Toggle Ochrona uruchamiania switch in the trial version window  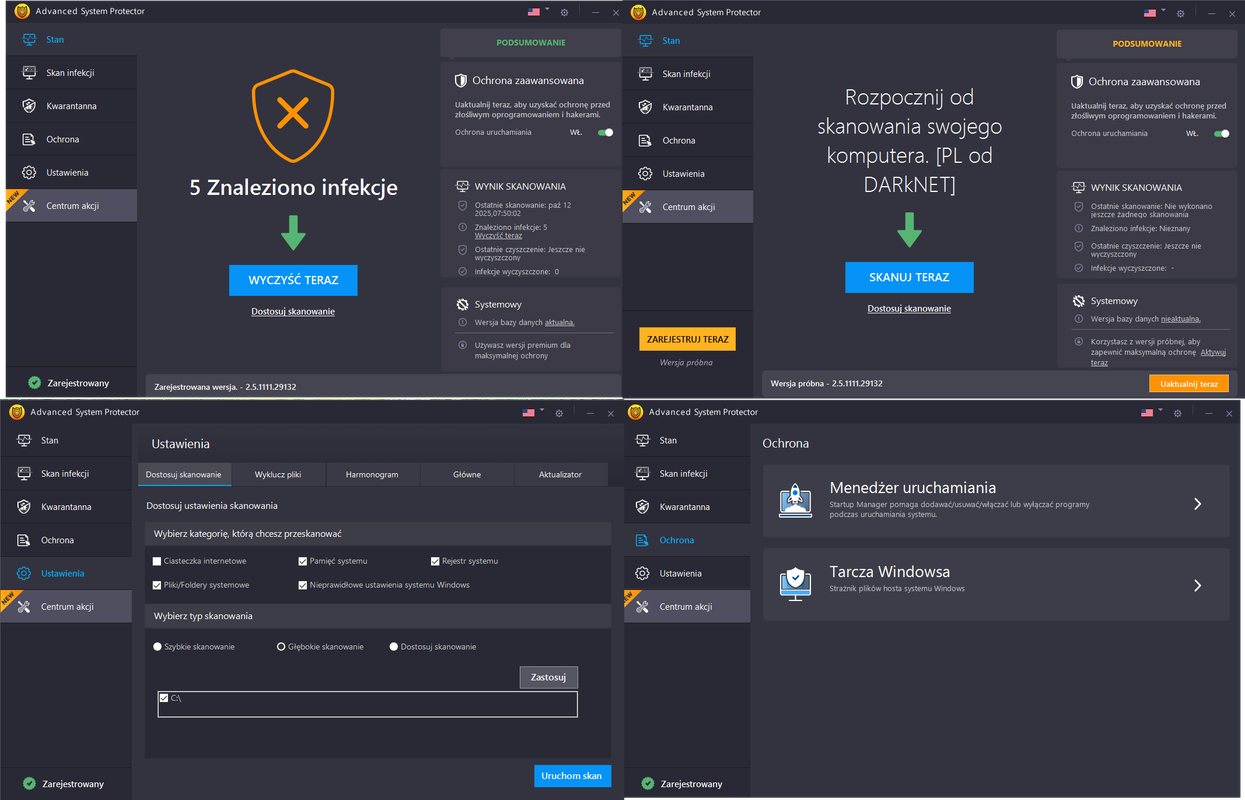tap(1221, 133)
